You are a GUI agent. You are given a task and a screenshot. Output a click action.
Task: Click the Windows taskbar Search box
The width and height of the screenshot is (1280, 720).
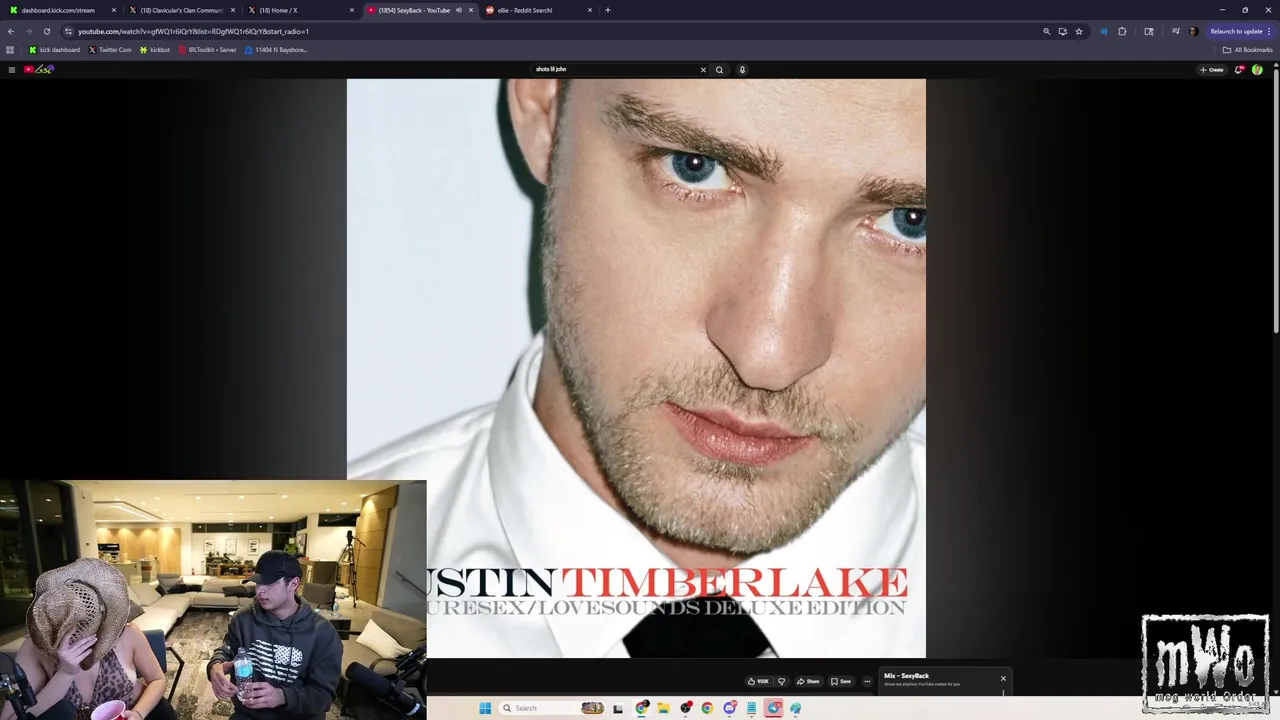(552, 708)
